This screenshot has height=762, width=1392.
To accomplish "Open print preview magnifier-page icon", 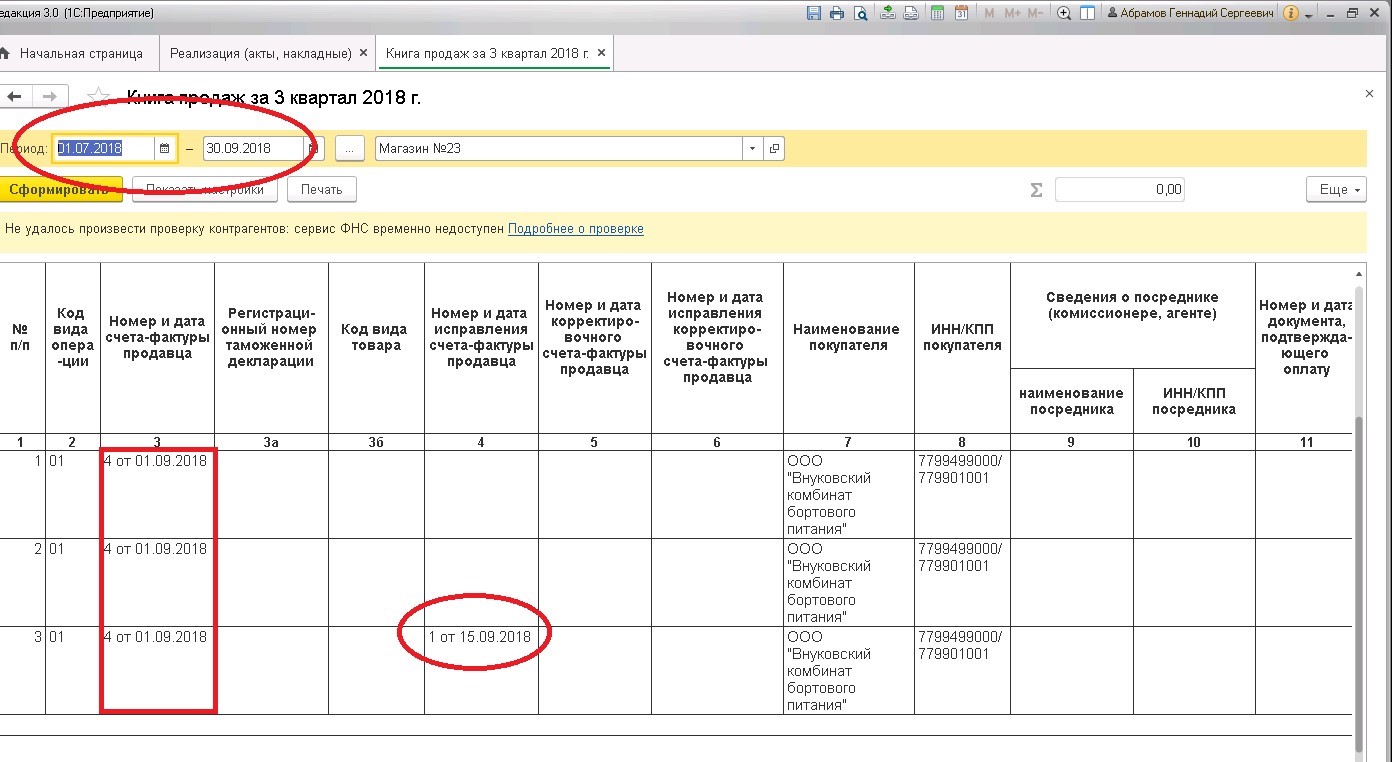I will pos(861,13).
